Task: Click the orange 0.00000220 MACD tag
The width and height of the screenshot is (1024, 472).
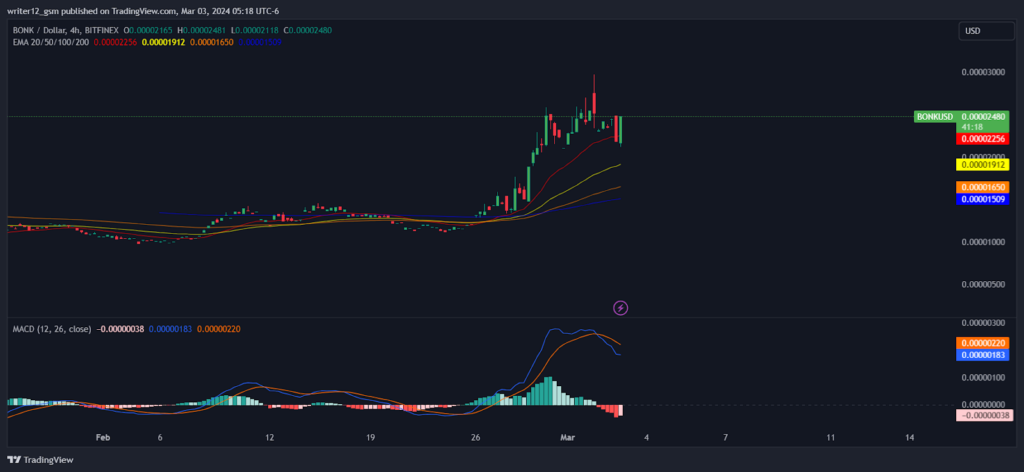Action: [x=983, y=343]
